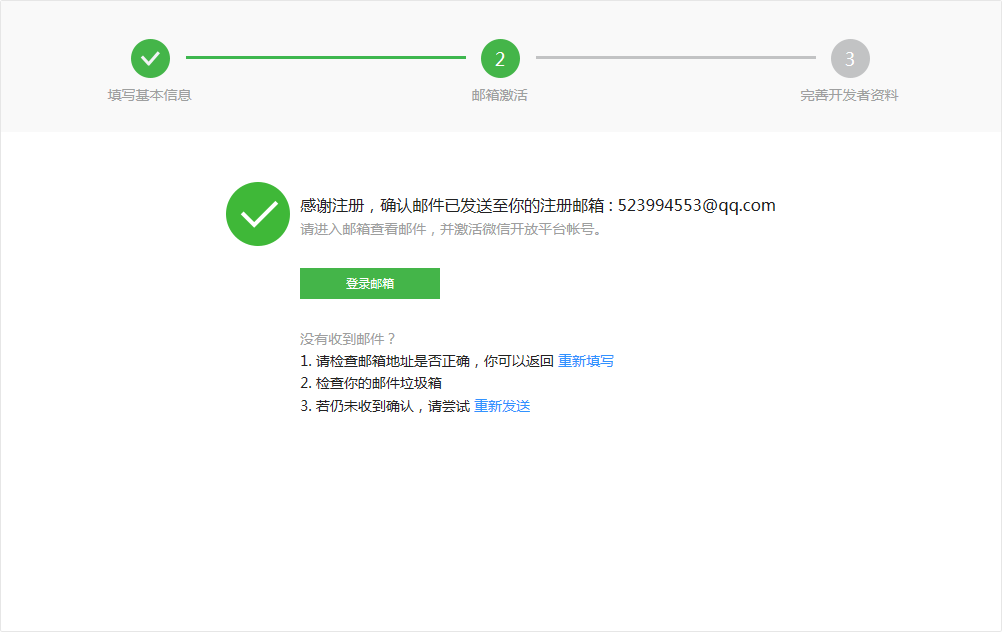Click the green progress line between steps 1 and 2
This screenshot has height=632, width=1002.
pos(325,58)
